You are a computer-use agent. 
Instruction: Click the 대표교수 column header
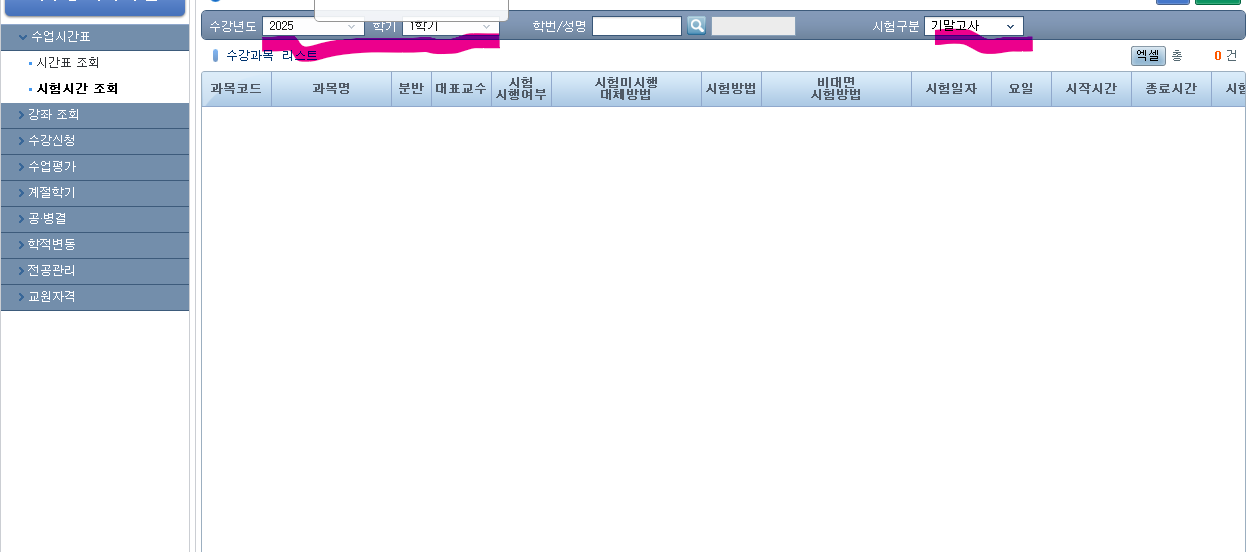[x=461, y=89]
